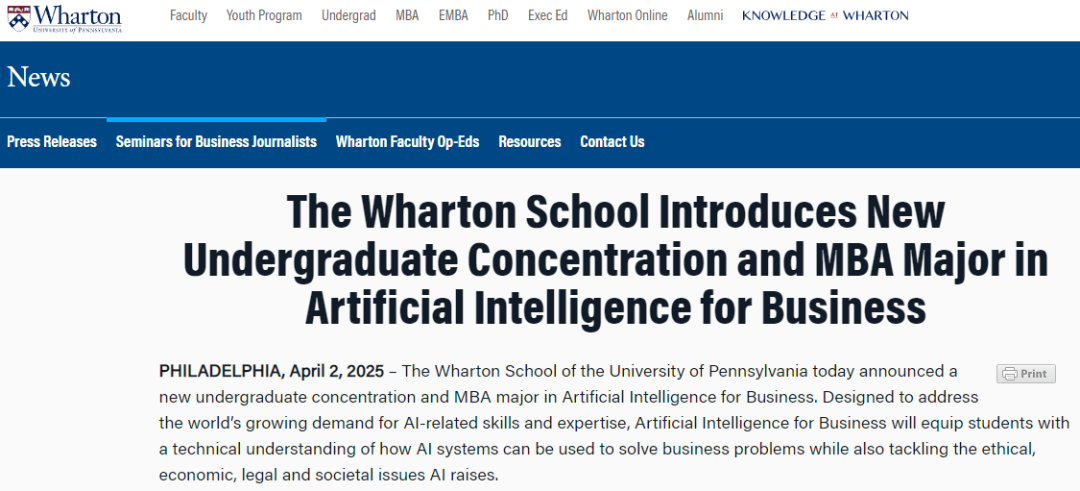Open the Faculty link in top navigation

[189, 16]
